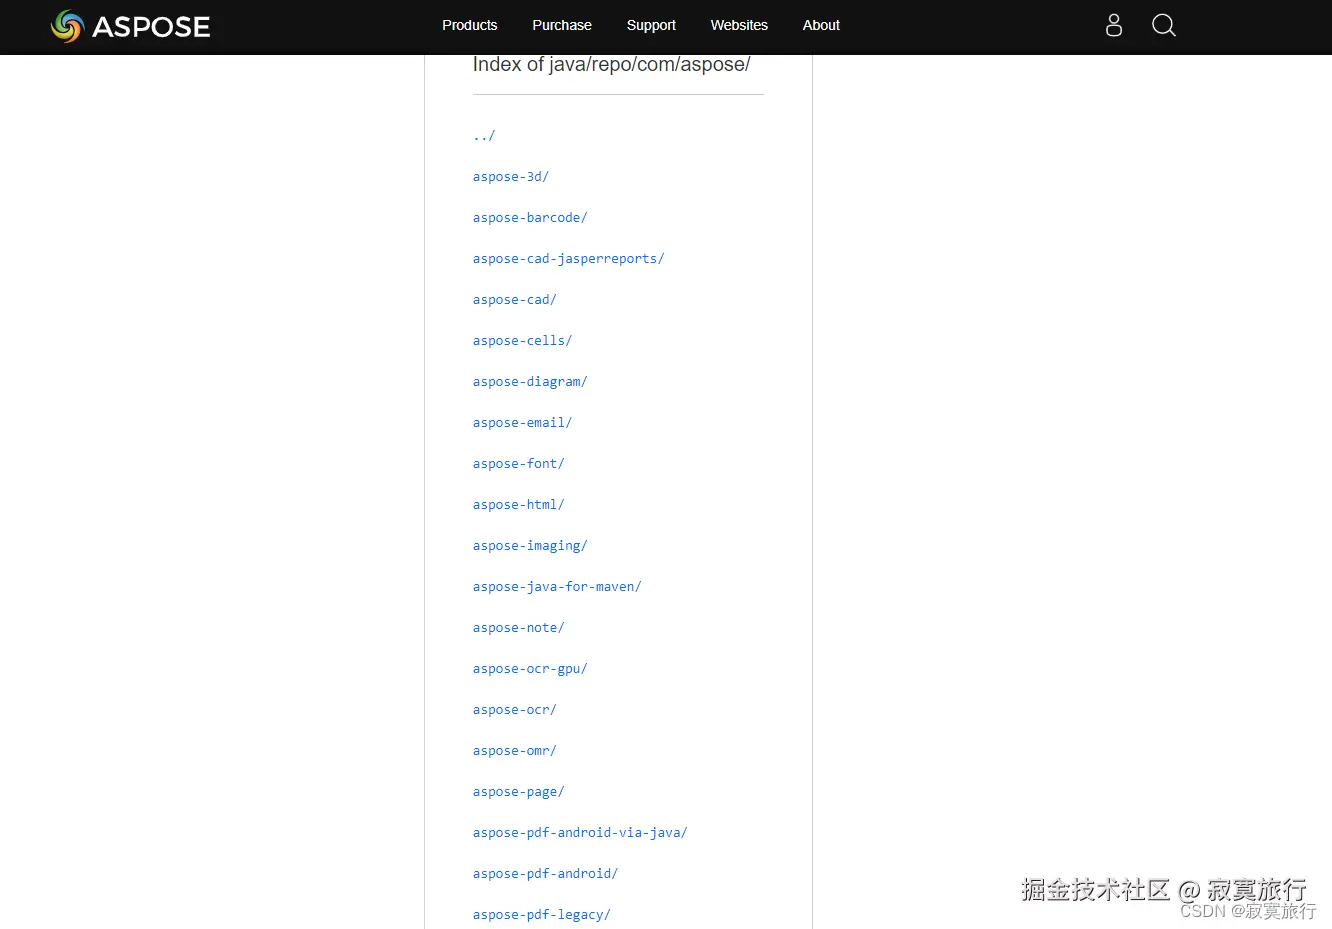Open the aspose-3d/ folder link
The height and width of the screenshot is (929, 1332).
pos(511,177)
